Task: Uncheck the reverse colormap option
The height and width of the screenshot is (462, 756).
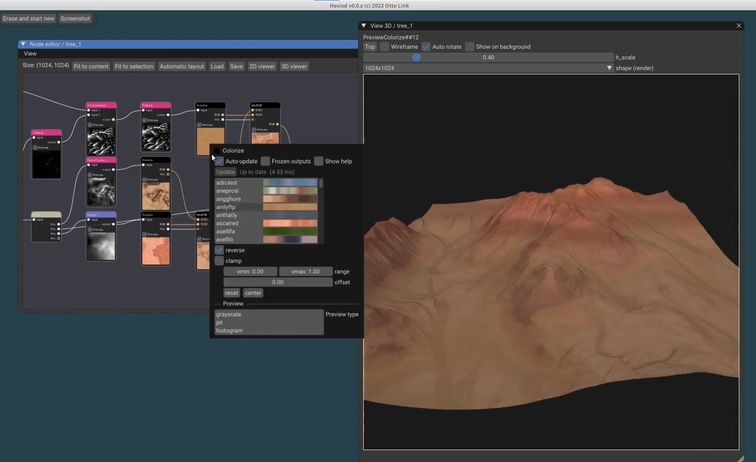Action: click(219, 250)
